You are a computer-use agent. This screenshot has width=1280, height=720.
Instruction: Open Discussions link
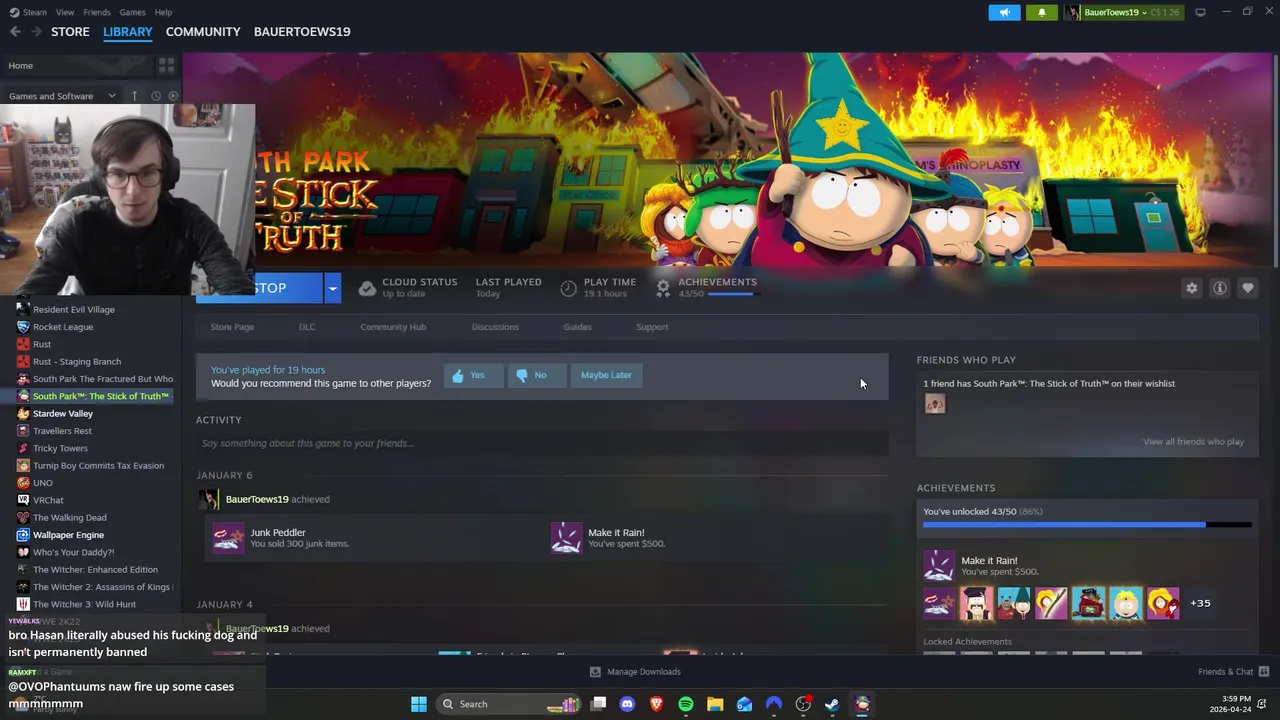tap(495, 327)
